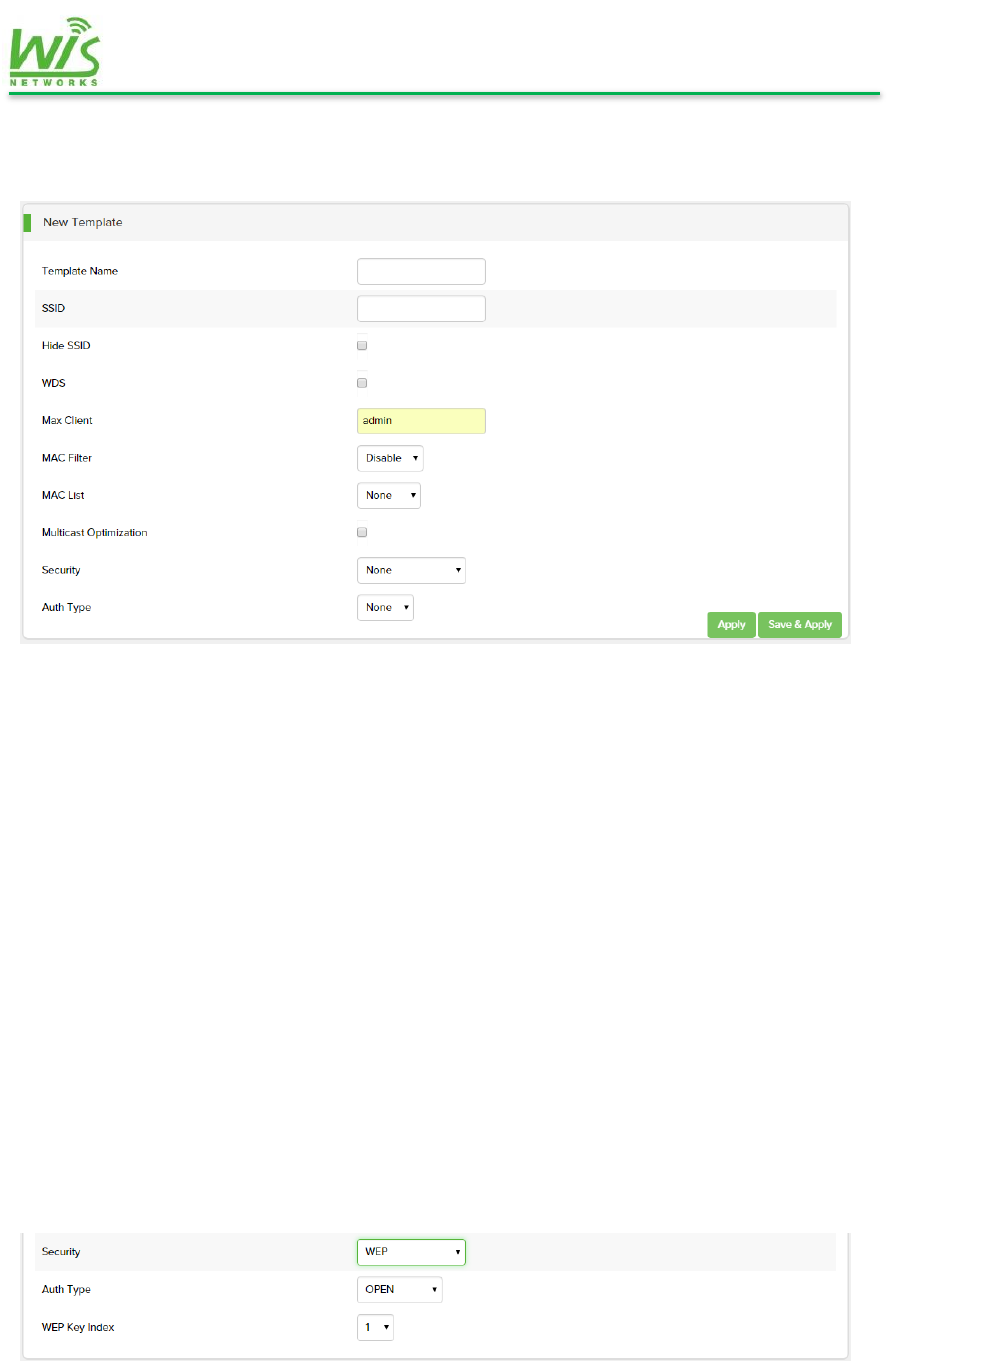Click the green Apply button
Image resolution: width=985 pixels, height=1361 pixels.
point(731,625)
